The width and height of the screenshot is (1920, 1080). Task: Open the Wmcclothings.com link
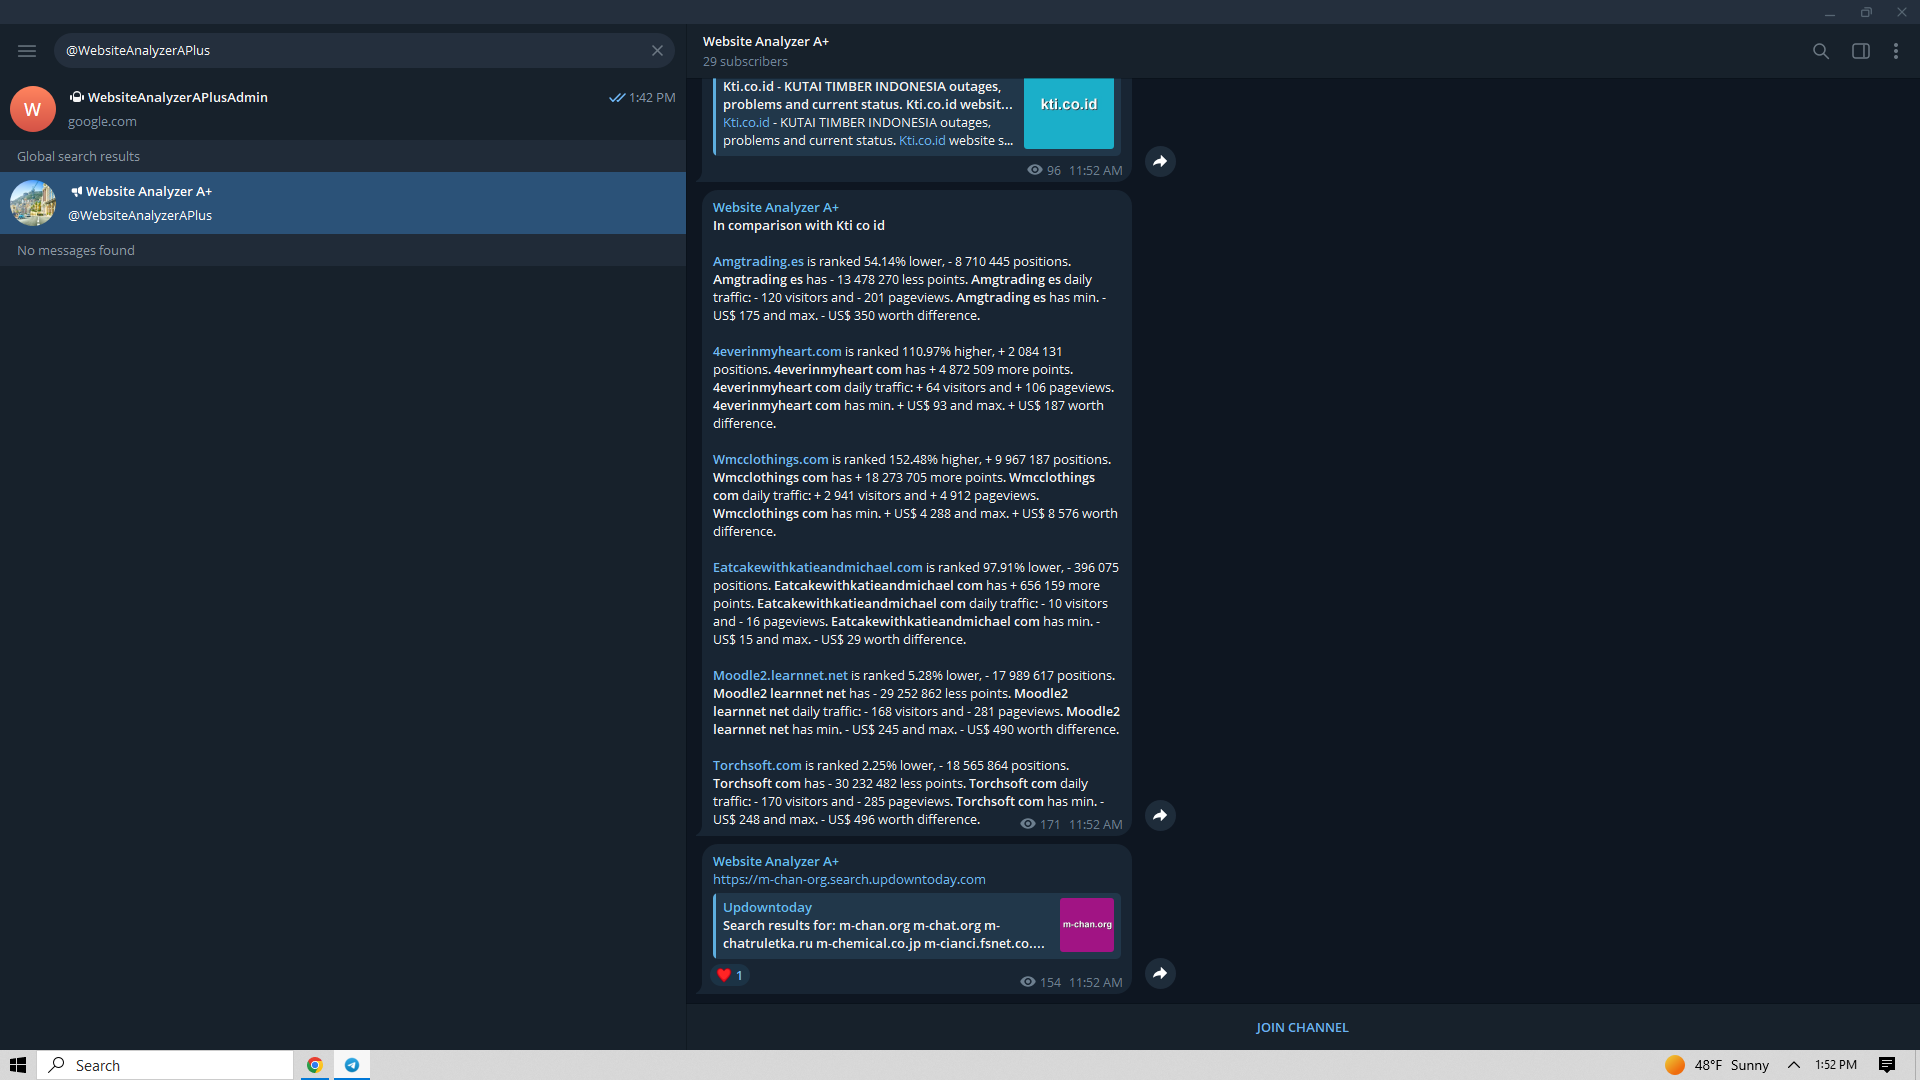770,460
